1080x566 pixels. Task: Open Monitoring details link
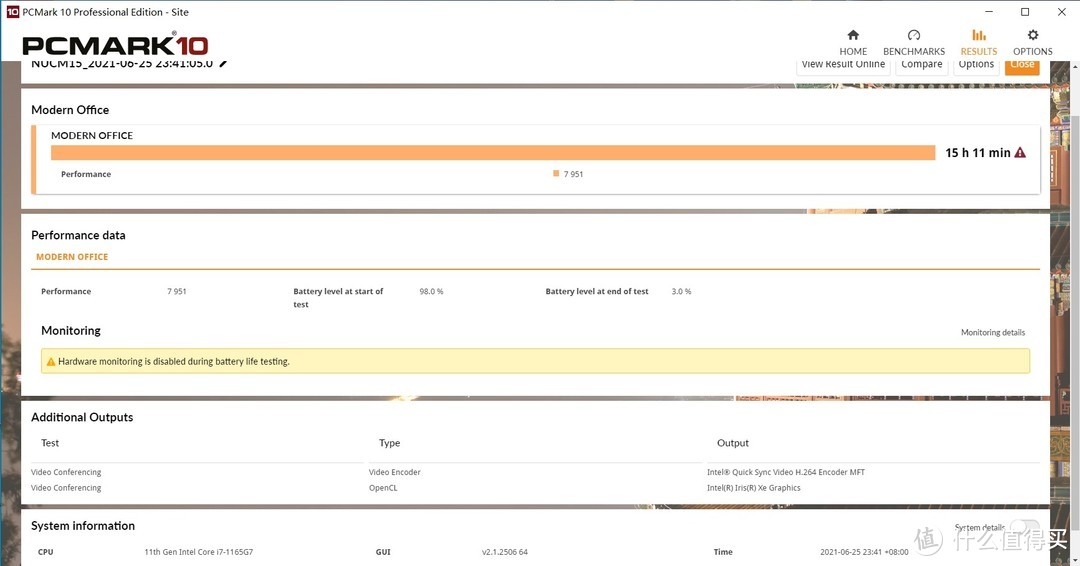[x=993, y=333]
